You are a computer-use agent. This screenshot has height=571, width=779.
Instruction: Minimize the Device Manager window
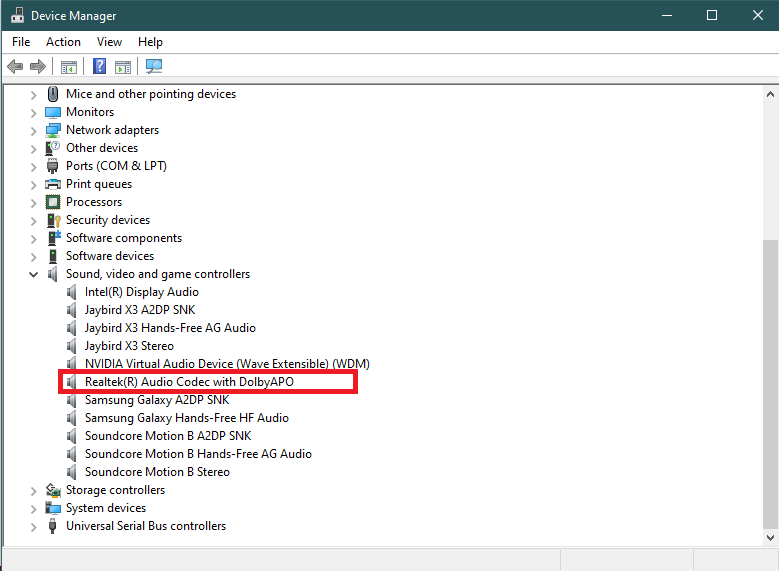coord(667,15)
